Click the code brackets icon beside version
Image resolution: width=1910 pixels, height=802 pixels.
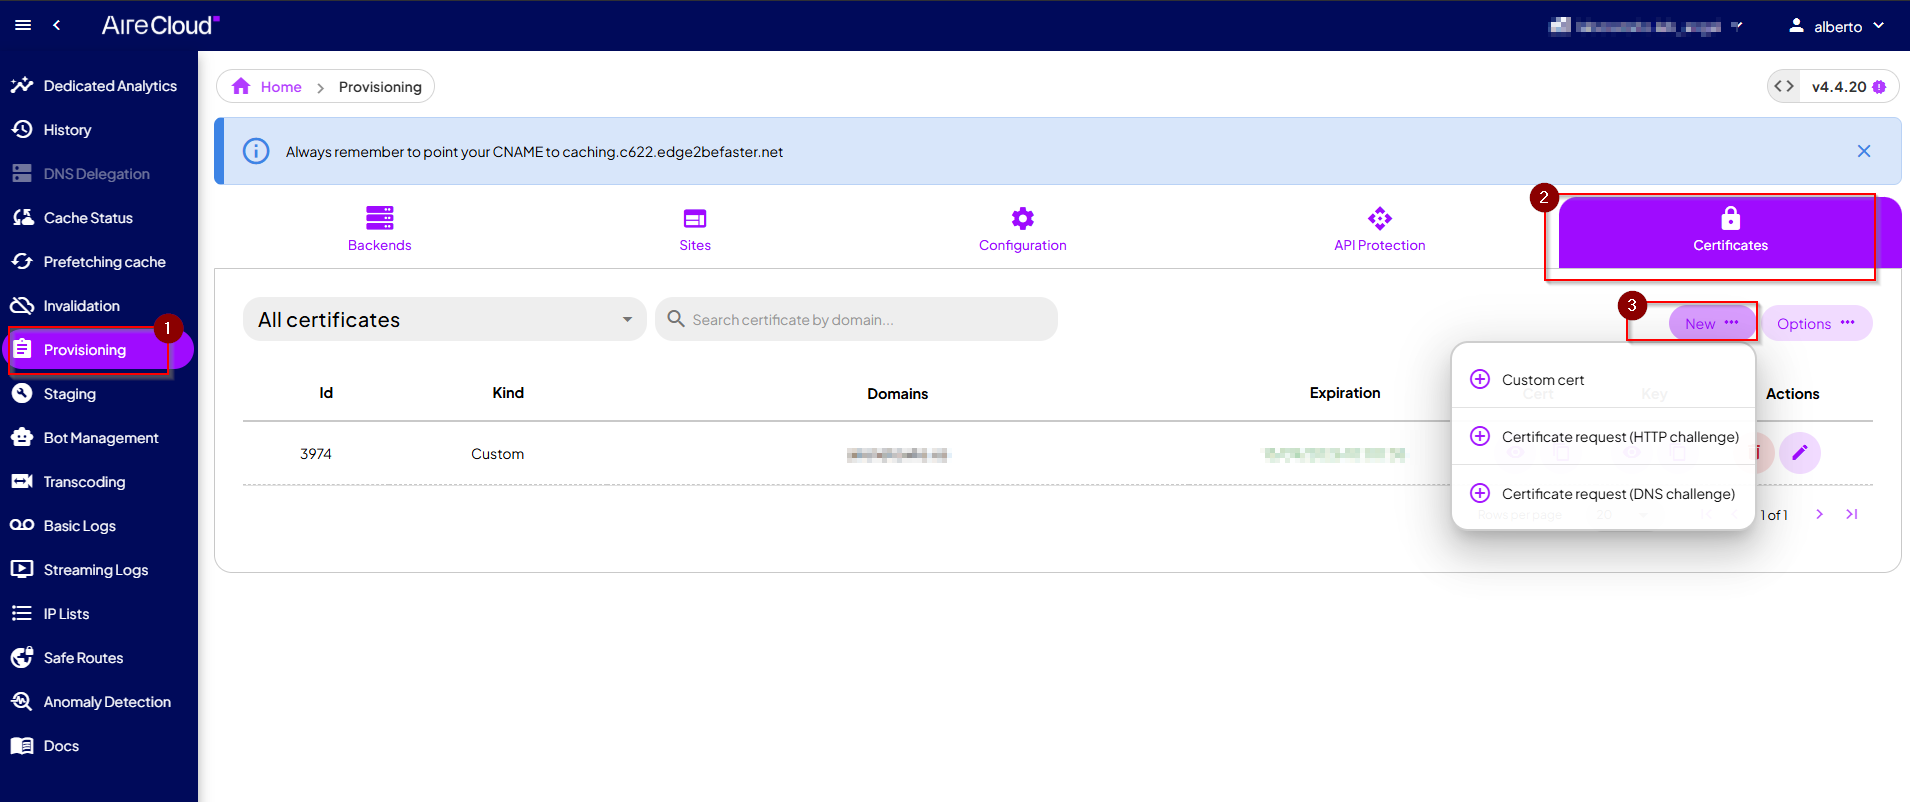click(1784, 86)
